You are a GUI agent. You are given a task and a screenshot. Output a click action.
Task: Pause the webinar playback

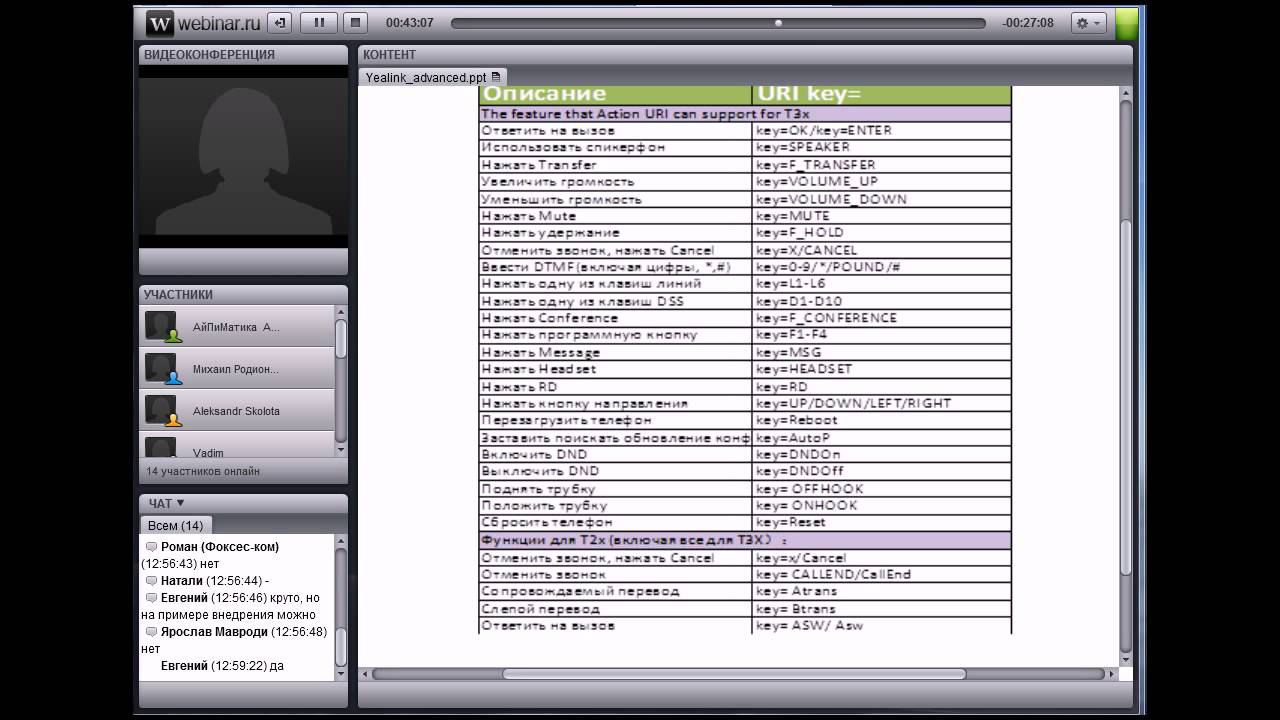click(x=319, y=22)
